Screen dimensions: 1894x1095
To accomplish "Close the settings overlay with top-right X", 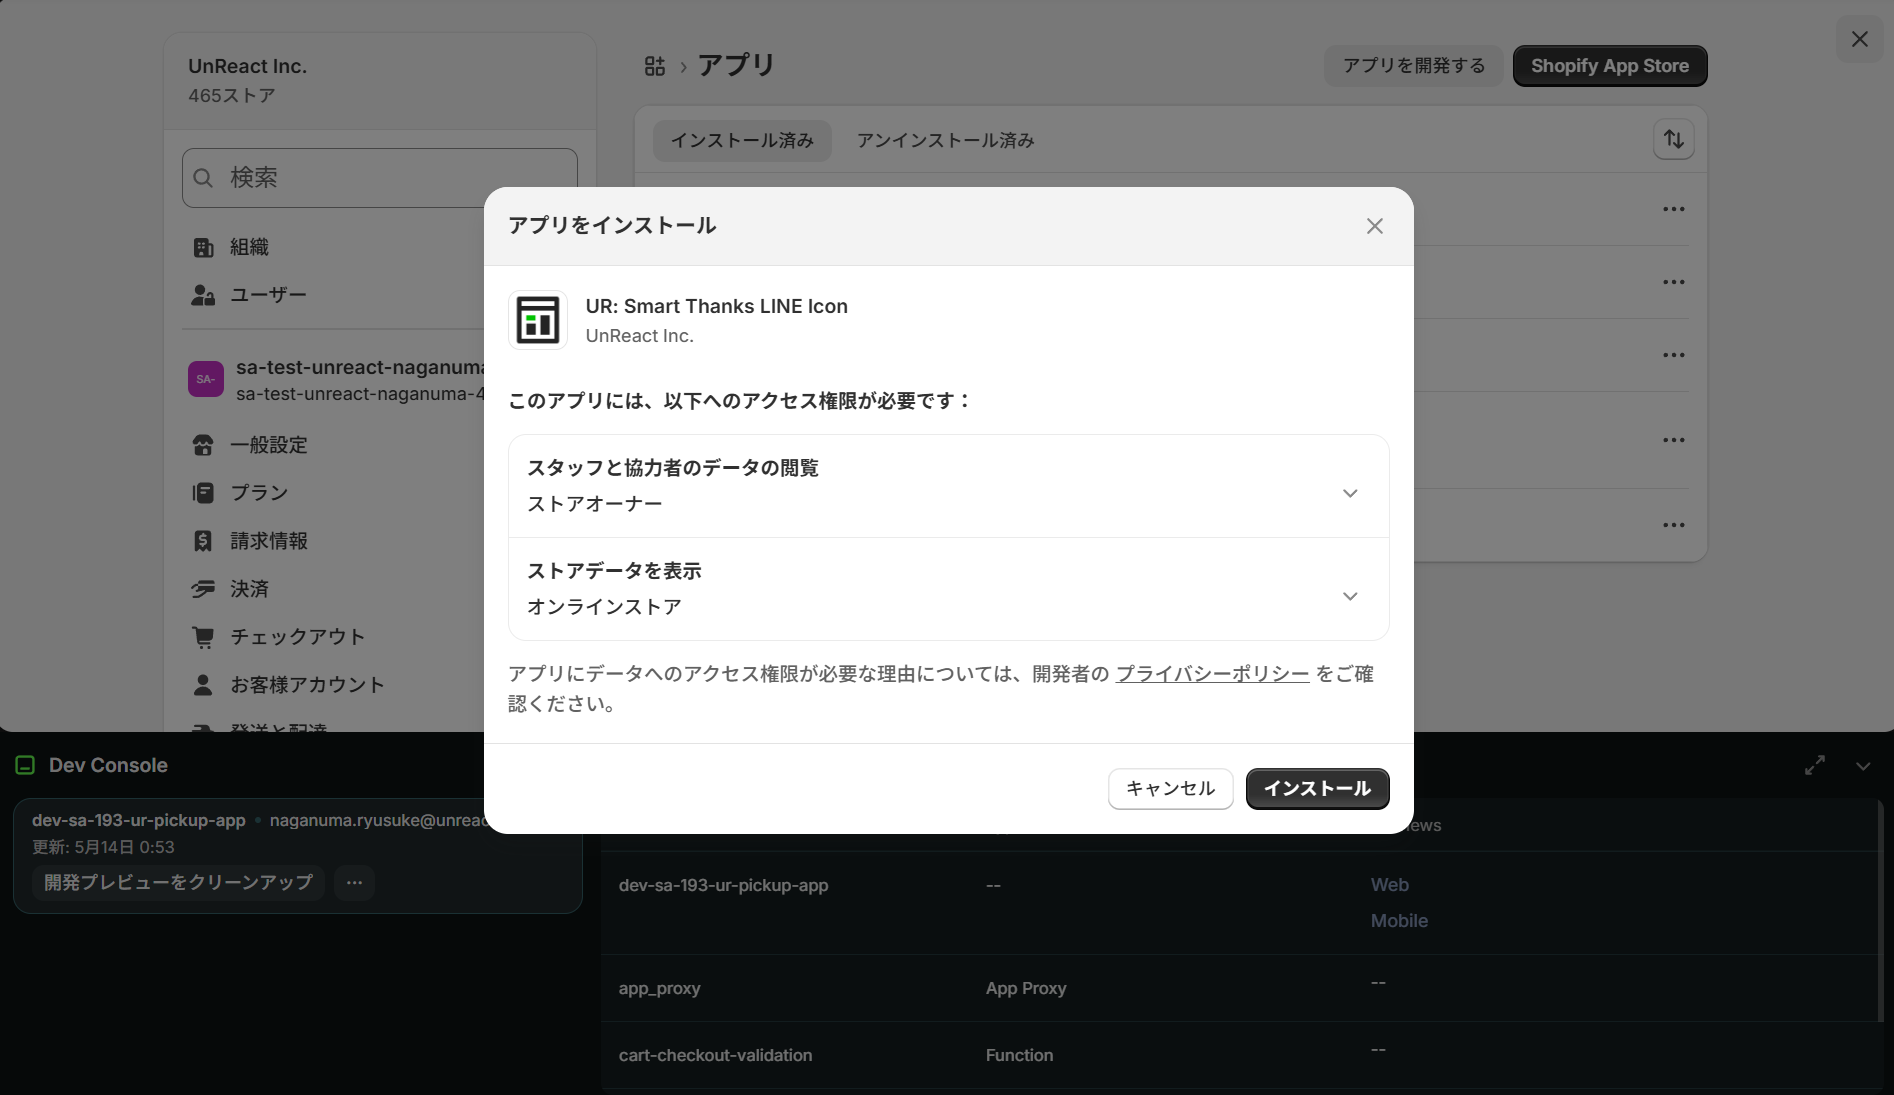I will tap(1860, 39).
